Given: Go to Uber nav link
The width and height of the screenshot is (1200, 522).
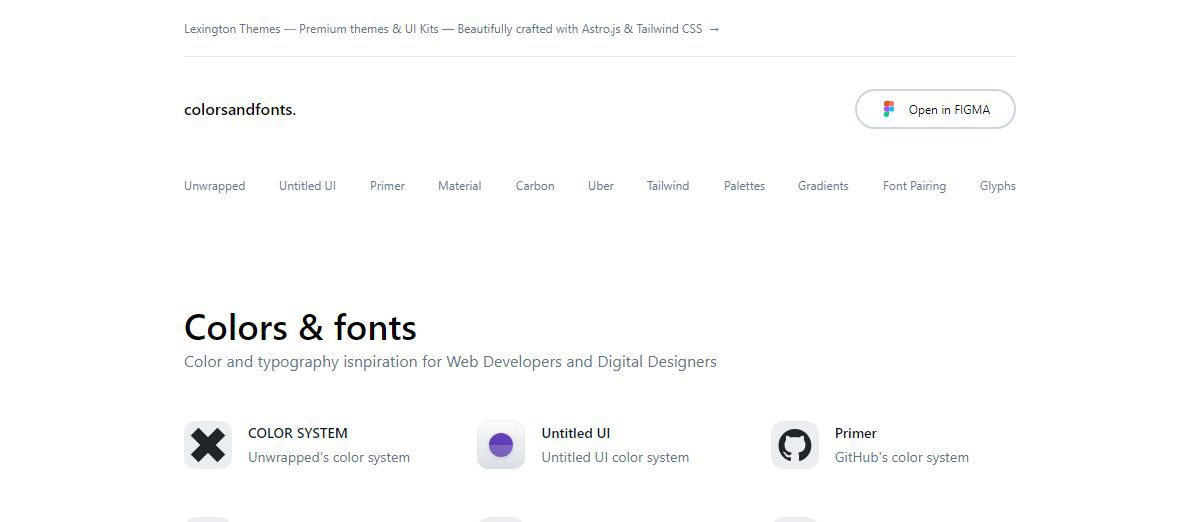Looking at the screenshot, I should pos(601,186).
